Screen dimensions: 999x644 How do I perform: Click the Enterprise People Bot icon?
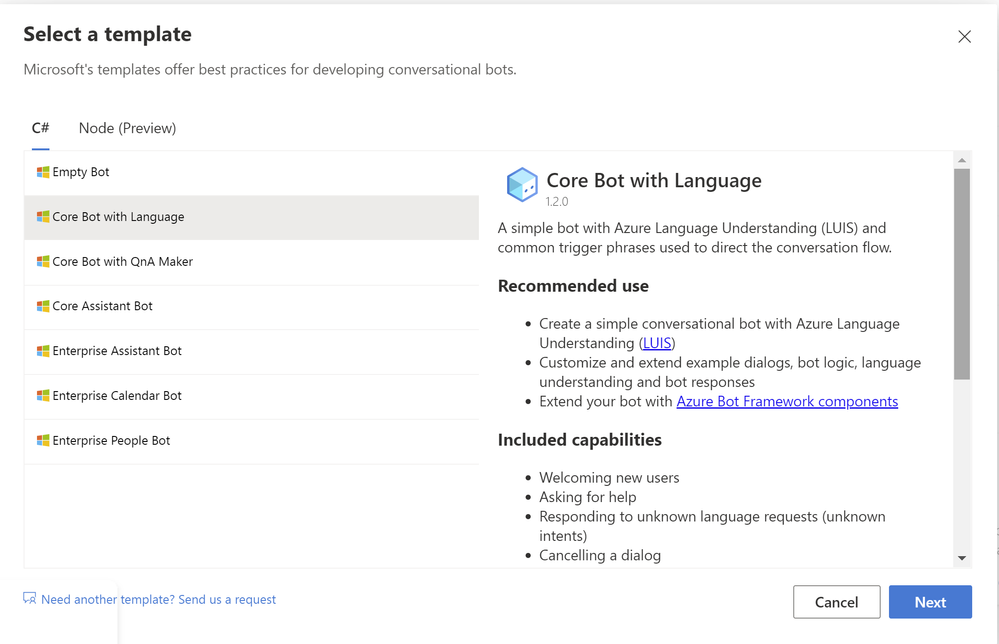(43, 441)
